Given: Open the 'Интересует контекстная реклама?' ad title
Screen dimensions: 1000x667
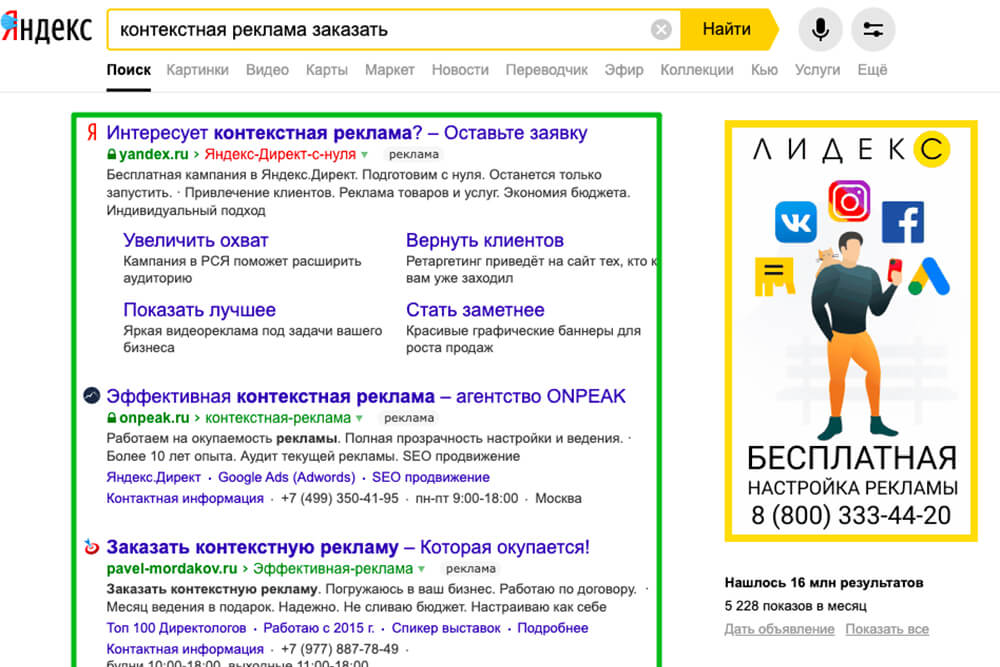Looking at the screenshot, I should pos(347,133).
